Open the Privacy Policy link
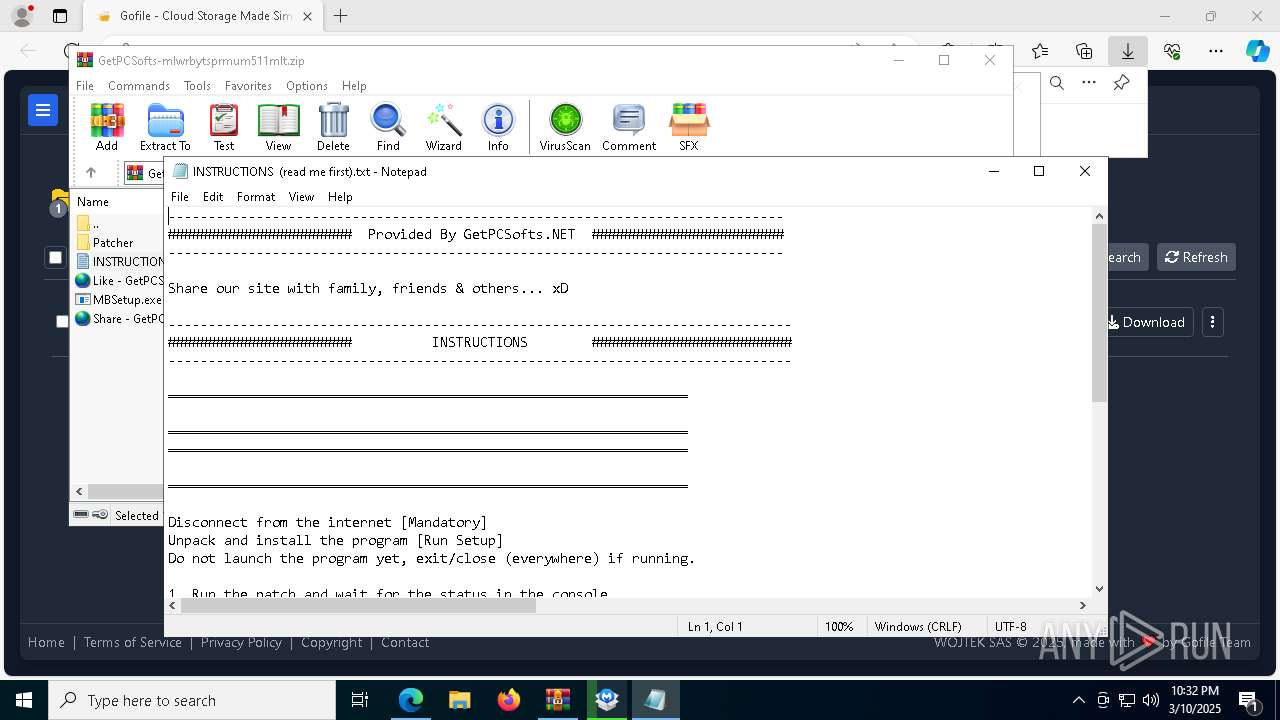Image resolution: width=1280 pixels, height=720 pixels. point(241,642)
